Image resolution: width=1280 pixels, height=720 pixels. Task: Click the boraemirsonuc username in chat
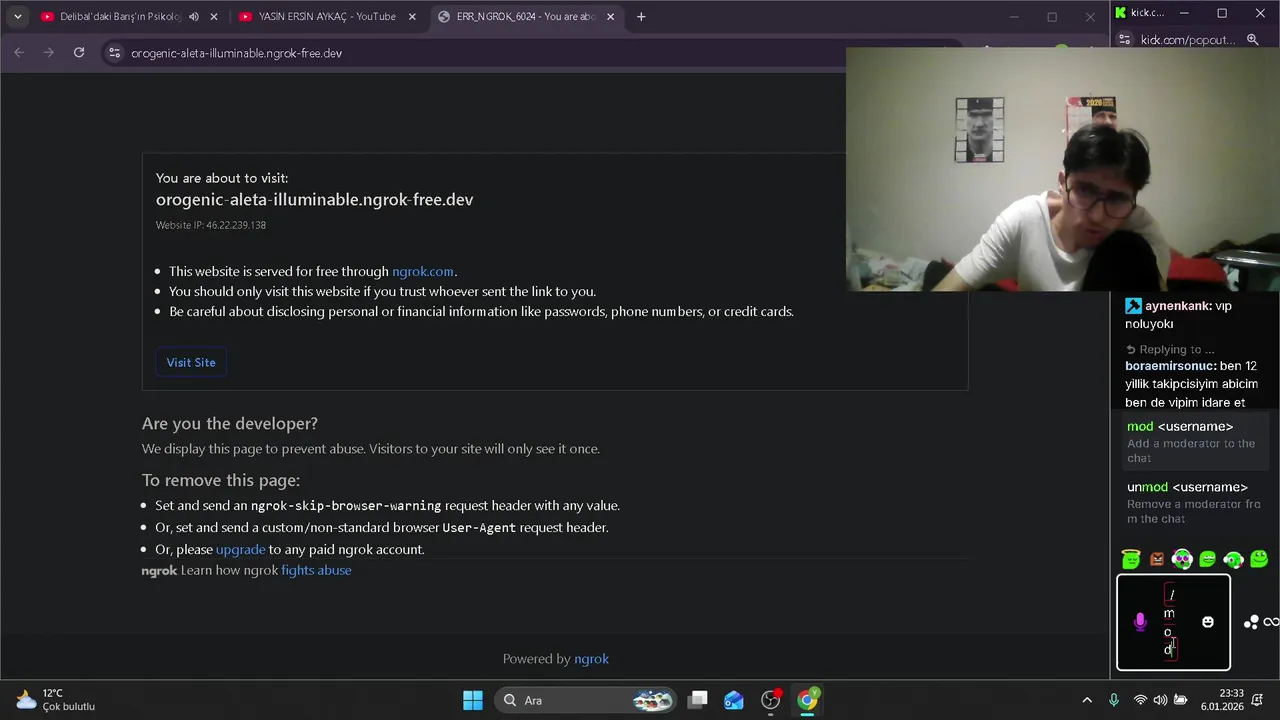point(1170,366)
